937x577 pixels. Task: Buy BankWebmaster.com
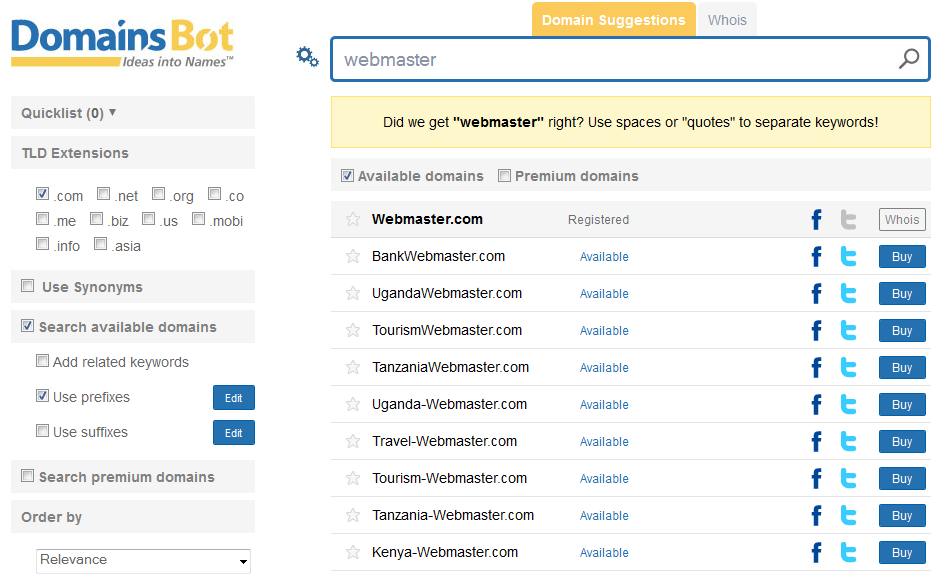902,257
